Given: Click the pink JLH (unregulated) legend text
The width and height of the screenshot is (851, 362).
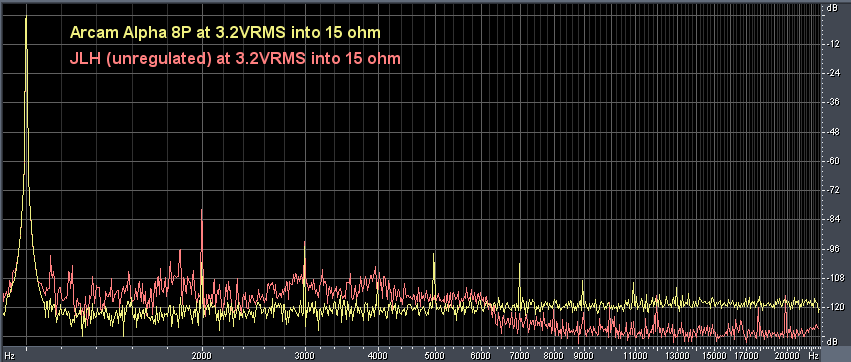Looking at the screenshot, I should click(x=235, y=59).
